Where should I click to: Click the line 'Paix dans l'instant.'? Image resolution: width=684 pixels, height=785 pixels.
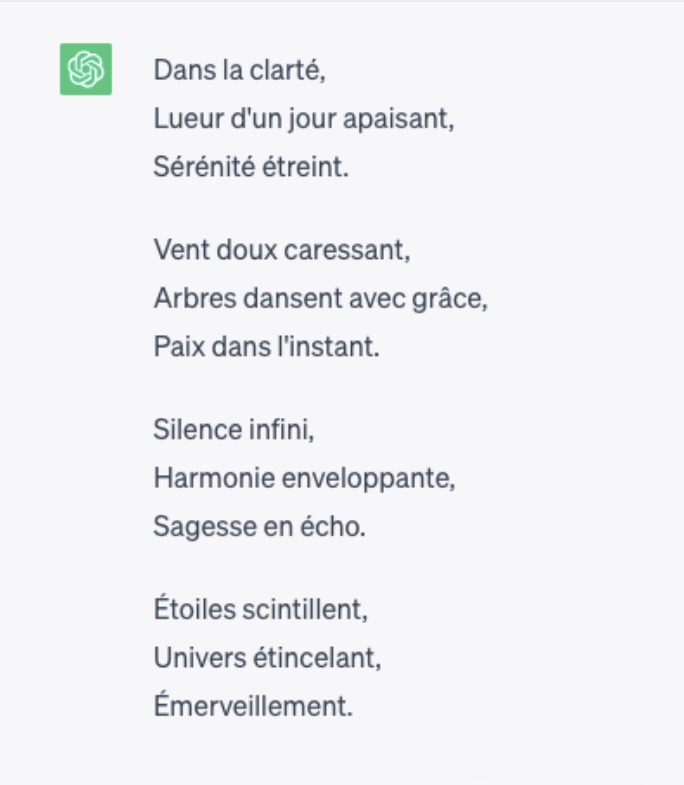266,347
